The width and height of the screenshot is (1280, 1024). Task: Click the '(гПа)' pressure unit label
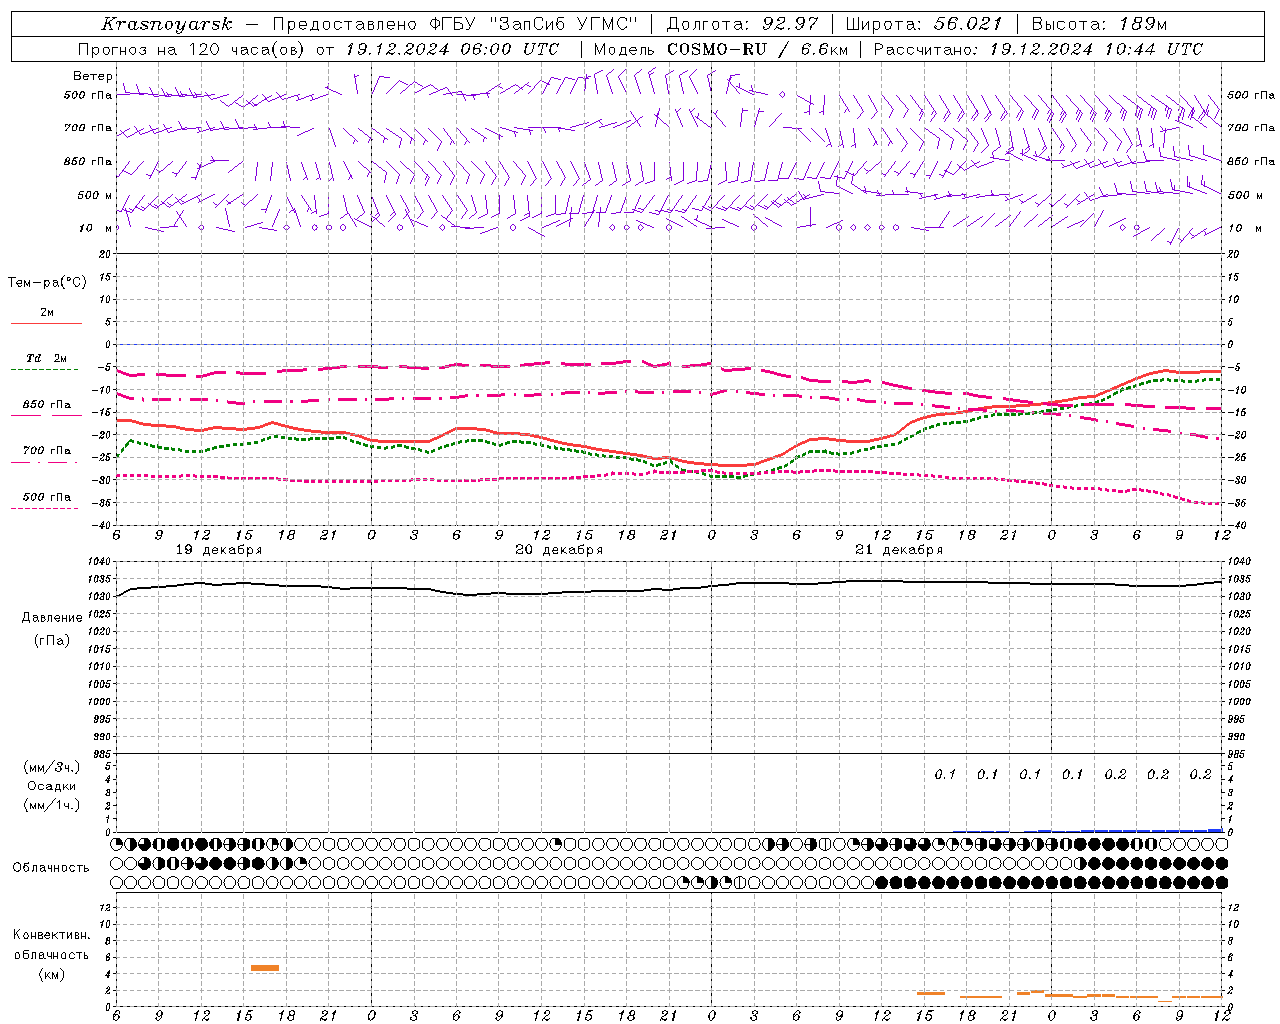pos(52,641)
